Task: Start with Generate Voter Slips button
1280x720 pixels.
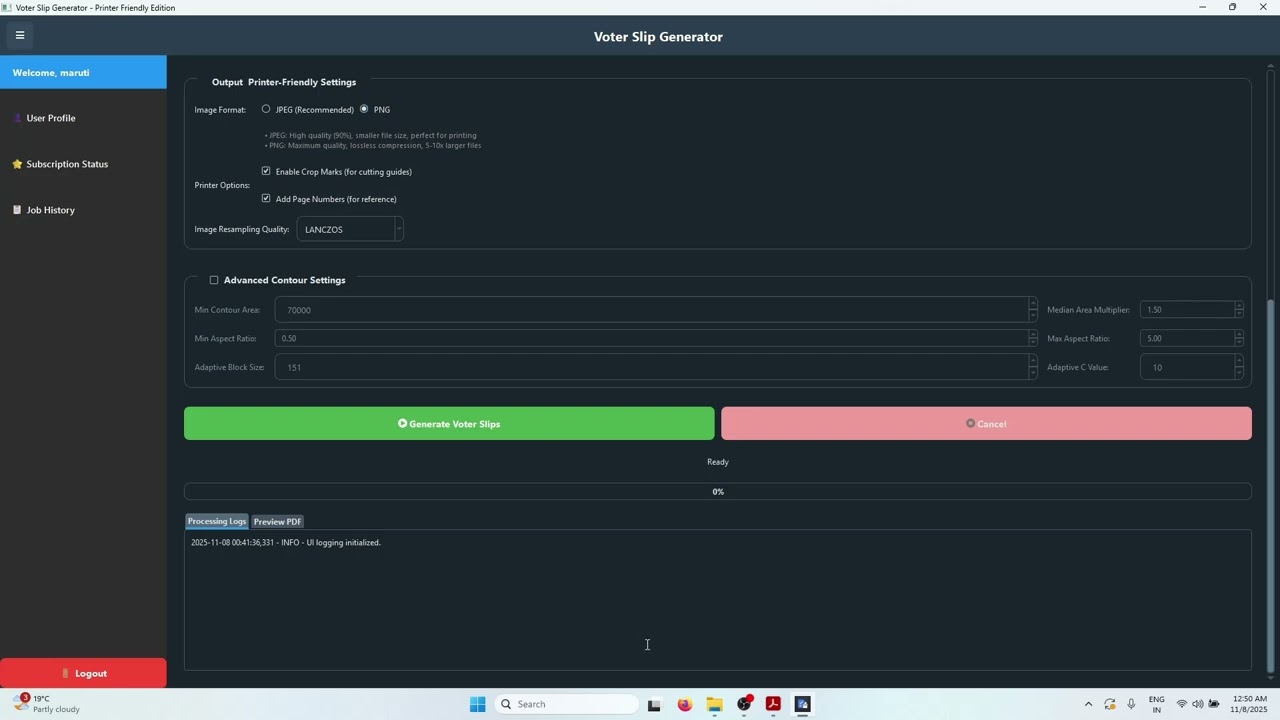Action: pos(449,423)
